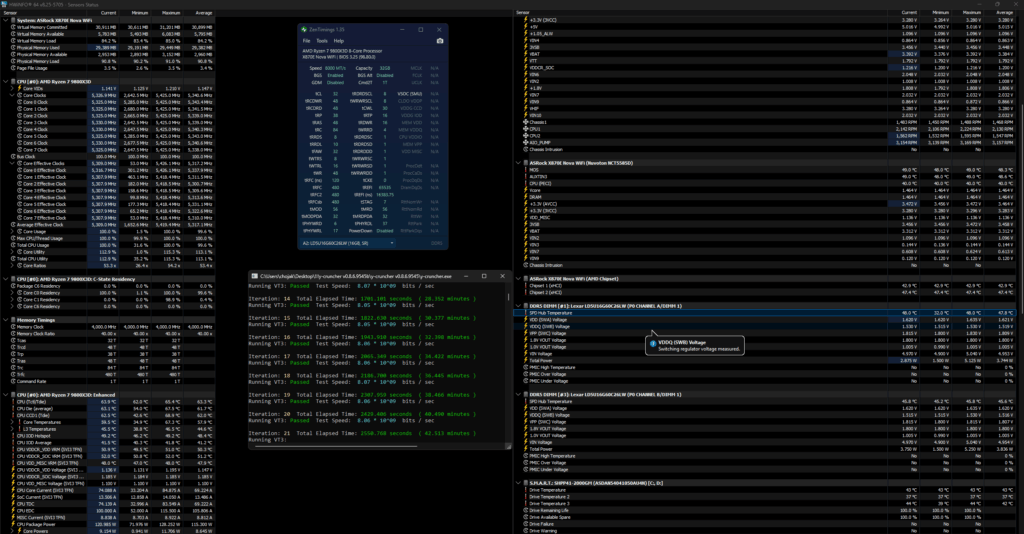
Task: Collapse the Nuvoton NCT5585D sensor group
Action: (x=519, y=163)
